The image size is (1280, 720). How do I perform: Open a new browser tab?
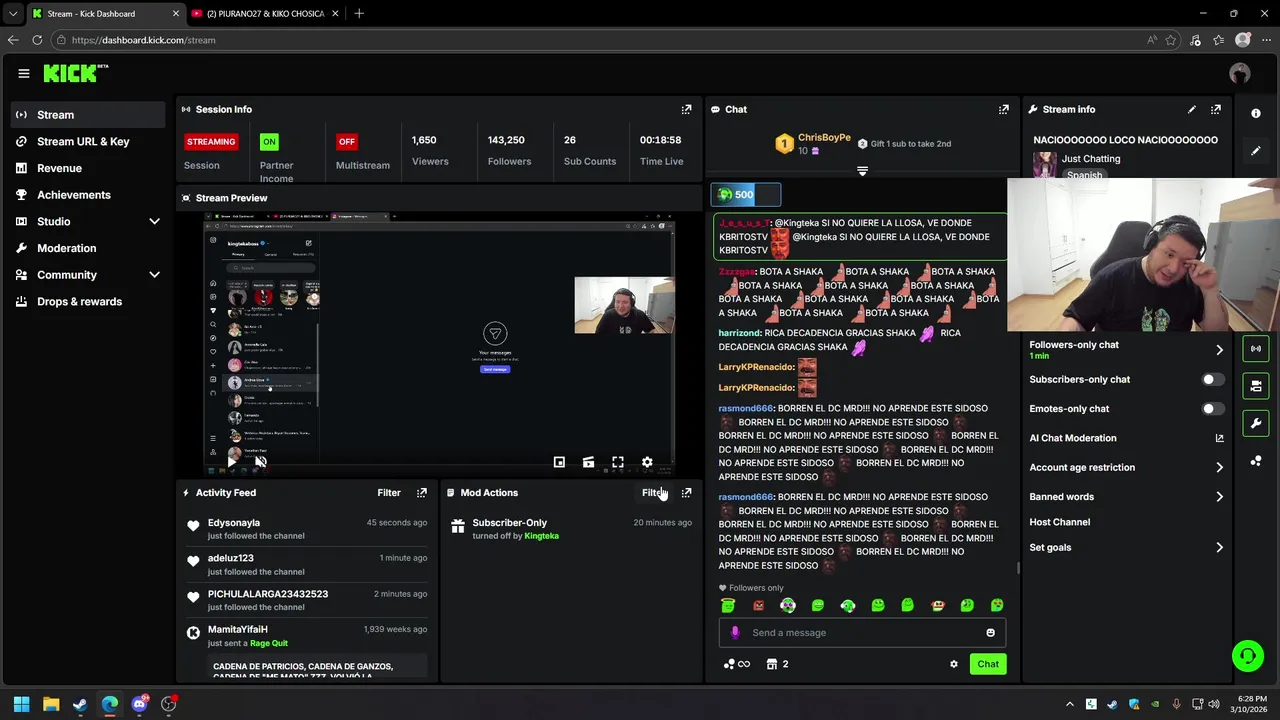coord(359,13)
